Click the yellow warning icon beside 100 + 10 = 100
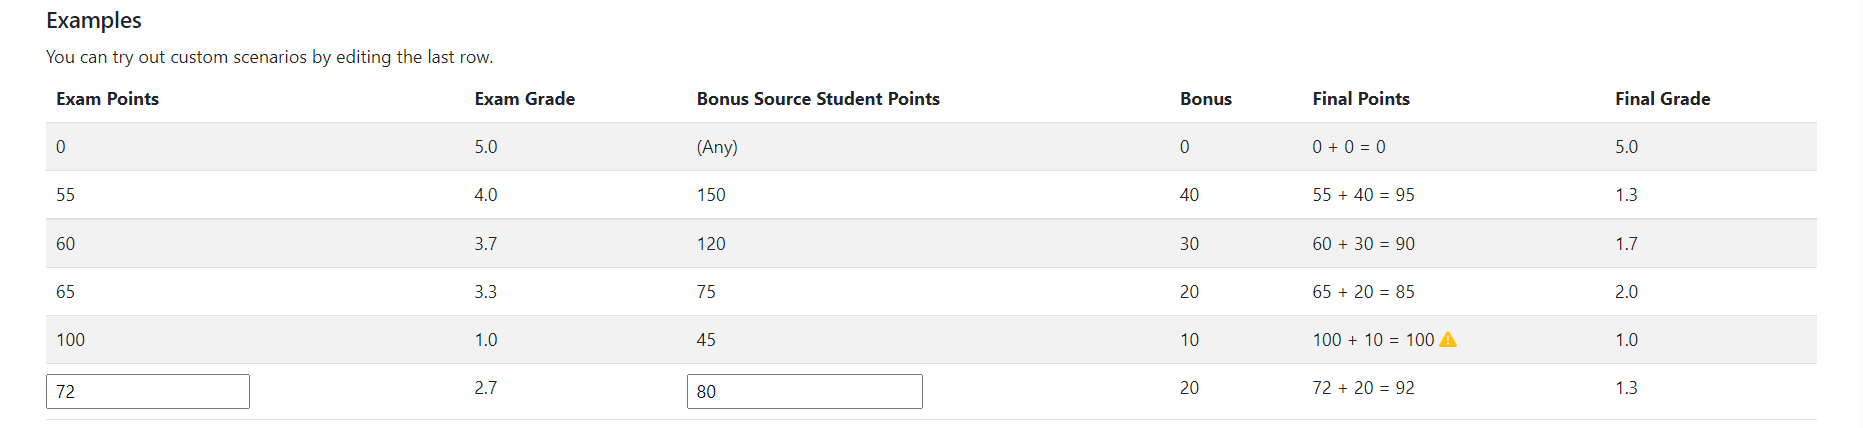Image resolution: width=1863 pixels, height=428 pixels. pos(1448,340)
